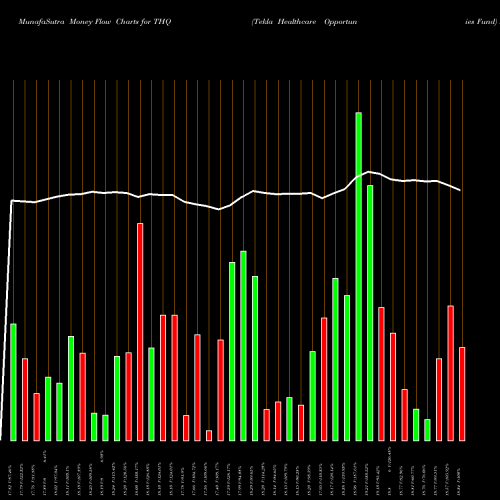Click the 'ies Fund)' text at the top right
Screen dimensions: 500x500
click(481, 22)
